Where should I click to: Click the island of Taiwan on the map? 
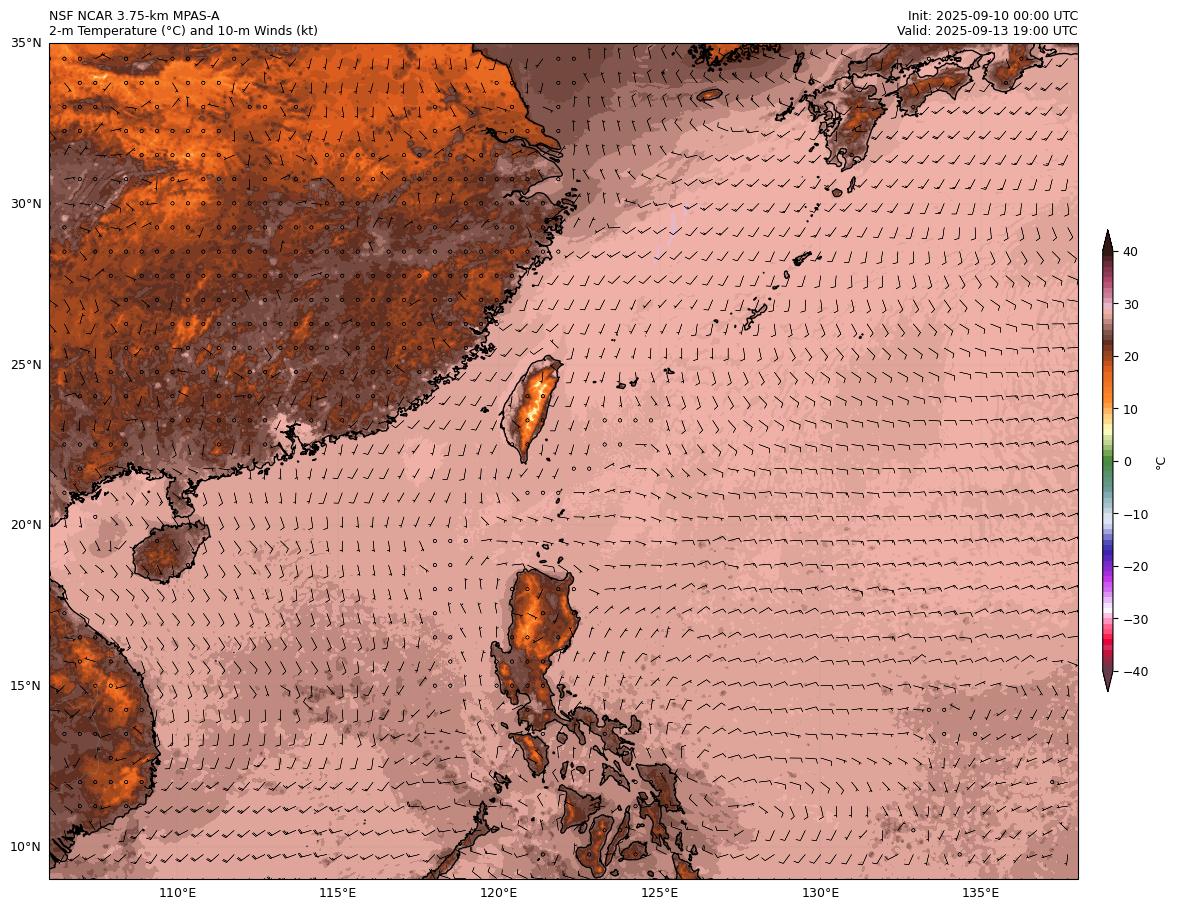pyautogui.click(x=529, y=410)
